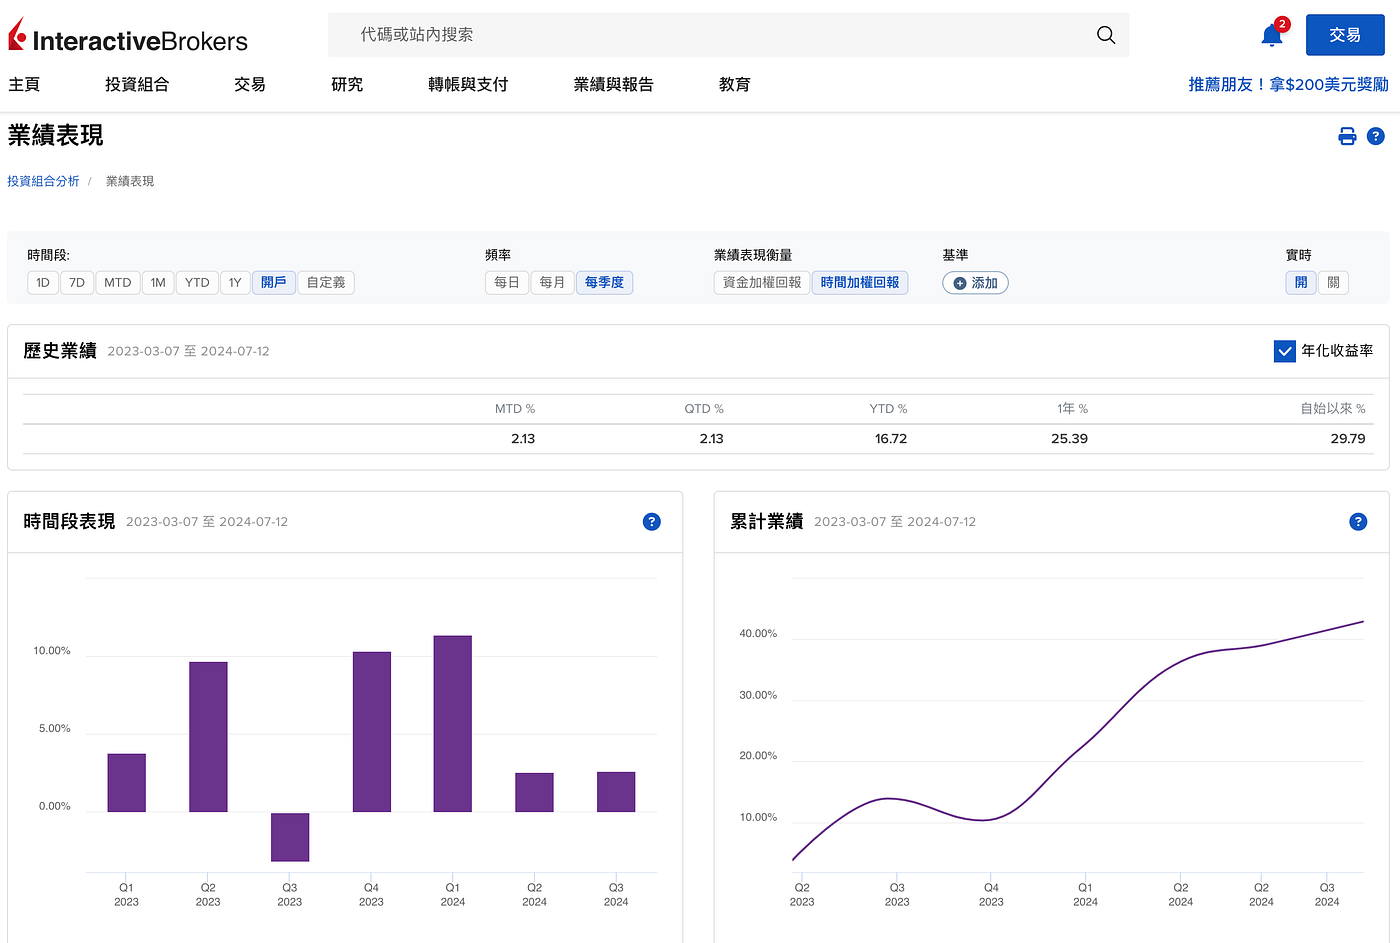Viewport: 1400px width, 943px height.
Task: Click the Q2 2023 bar
Action: click(x=208, y=736)
